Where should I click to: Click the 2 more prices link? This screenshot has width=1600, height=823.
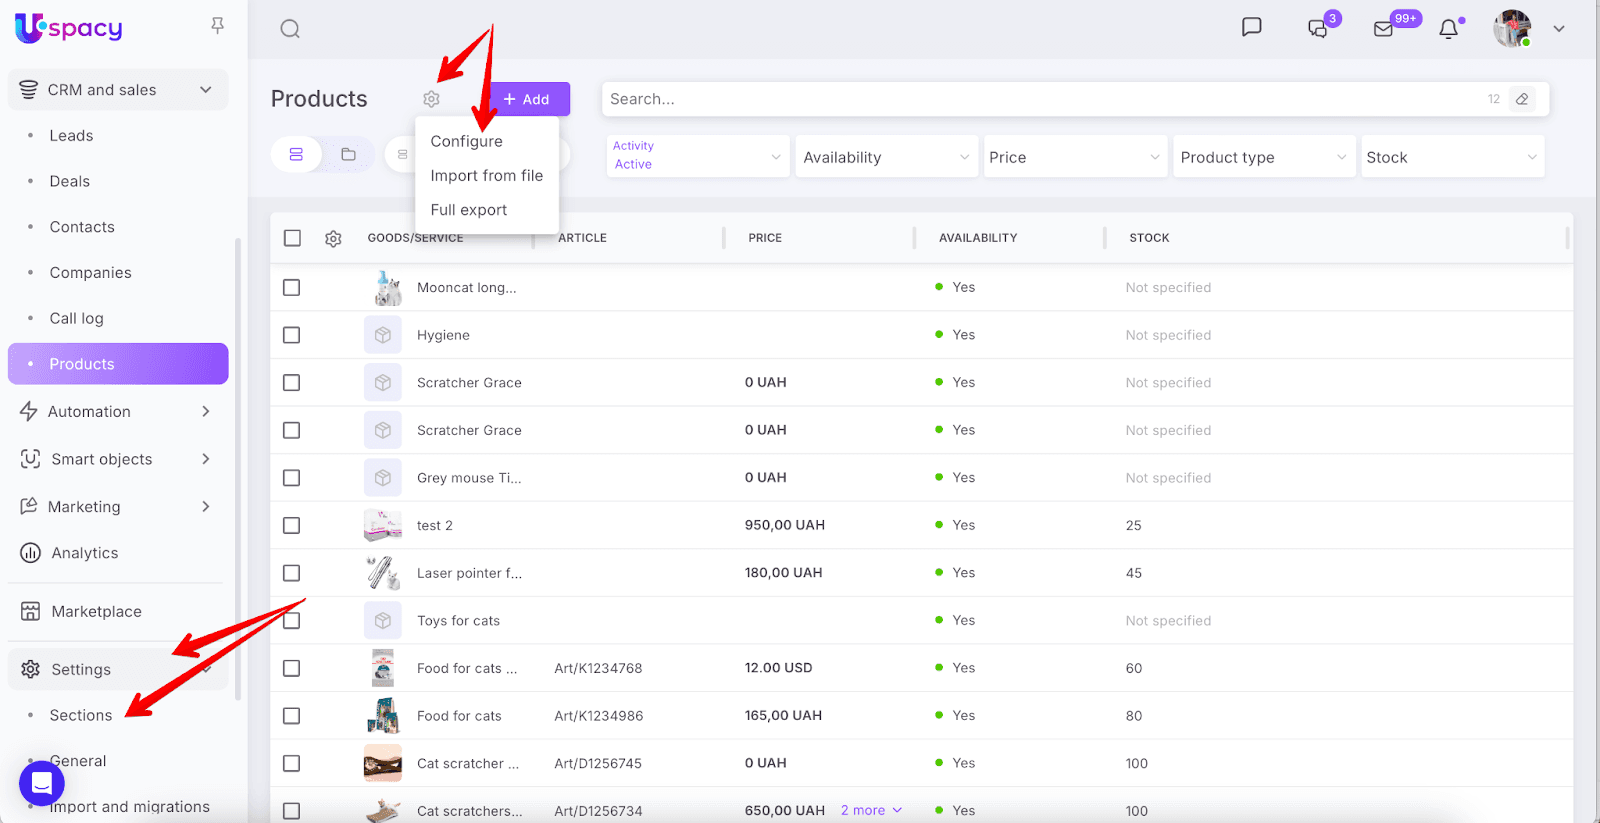click(871, 810)
